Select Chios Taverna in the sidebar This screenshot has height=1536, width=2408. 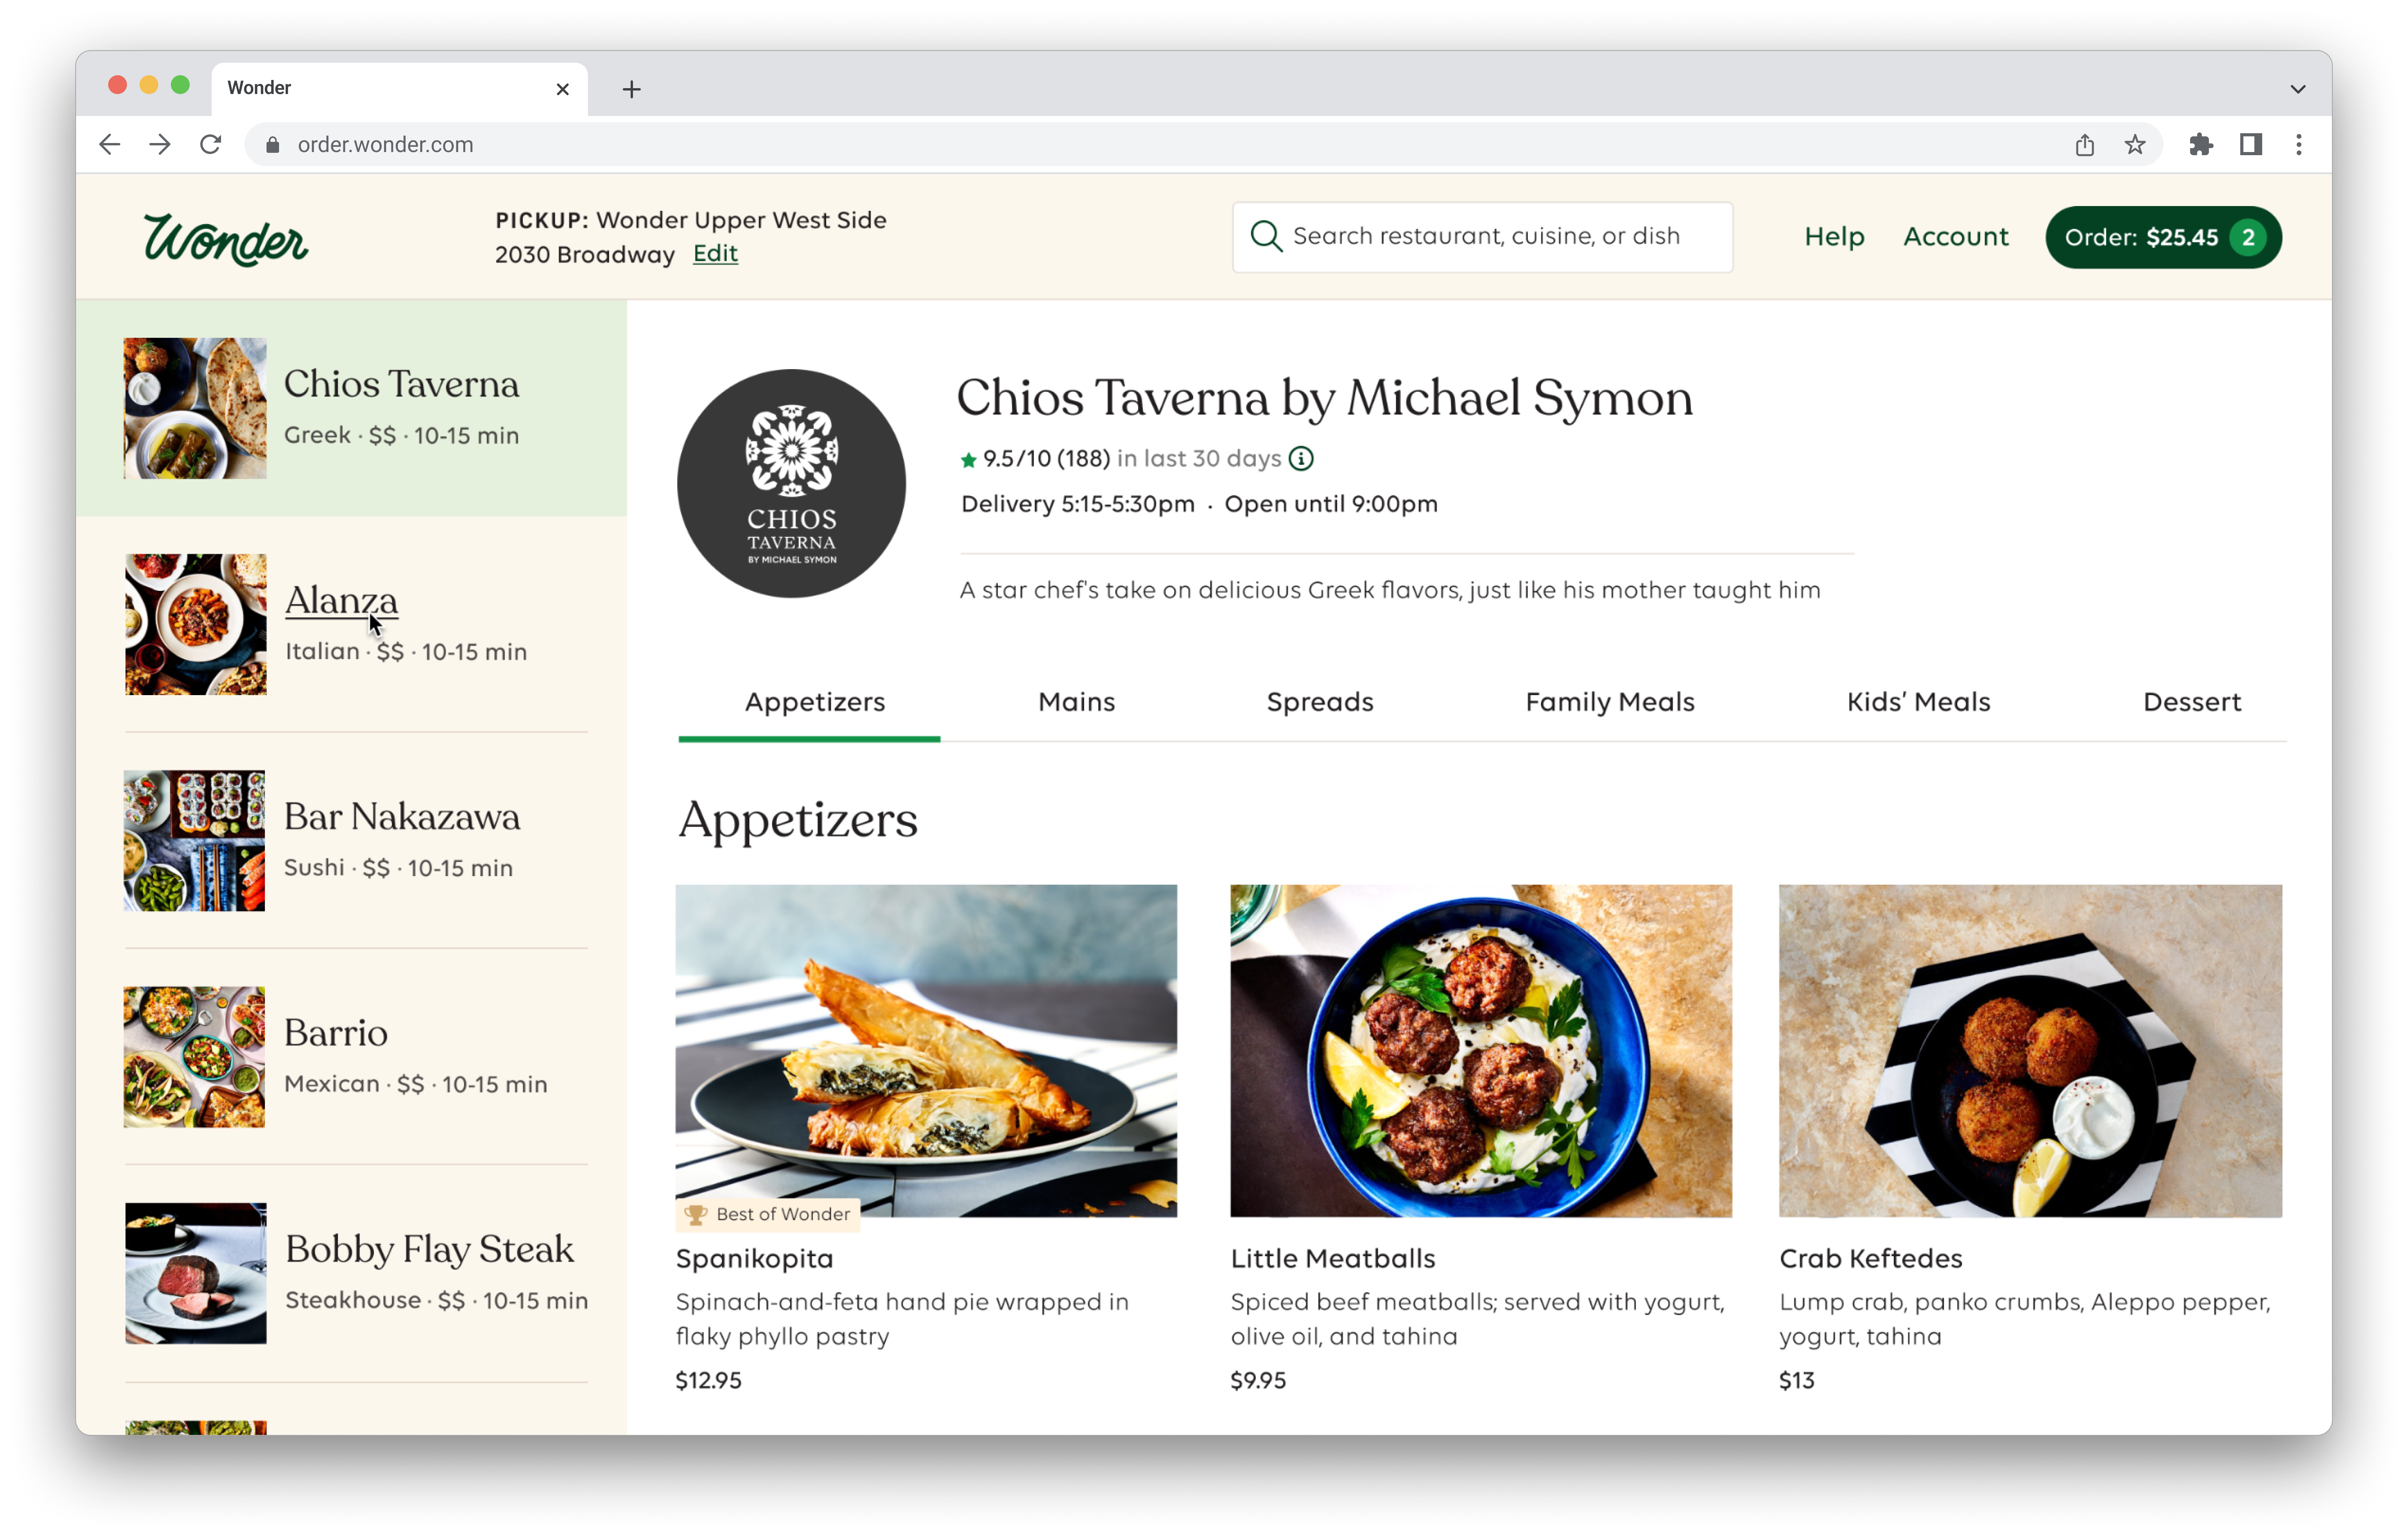351,408
